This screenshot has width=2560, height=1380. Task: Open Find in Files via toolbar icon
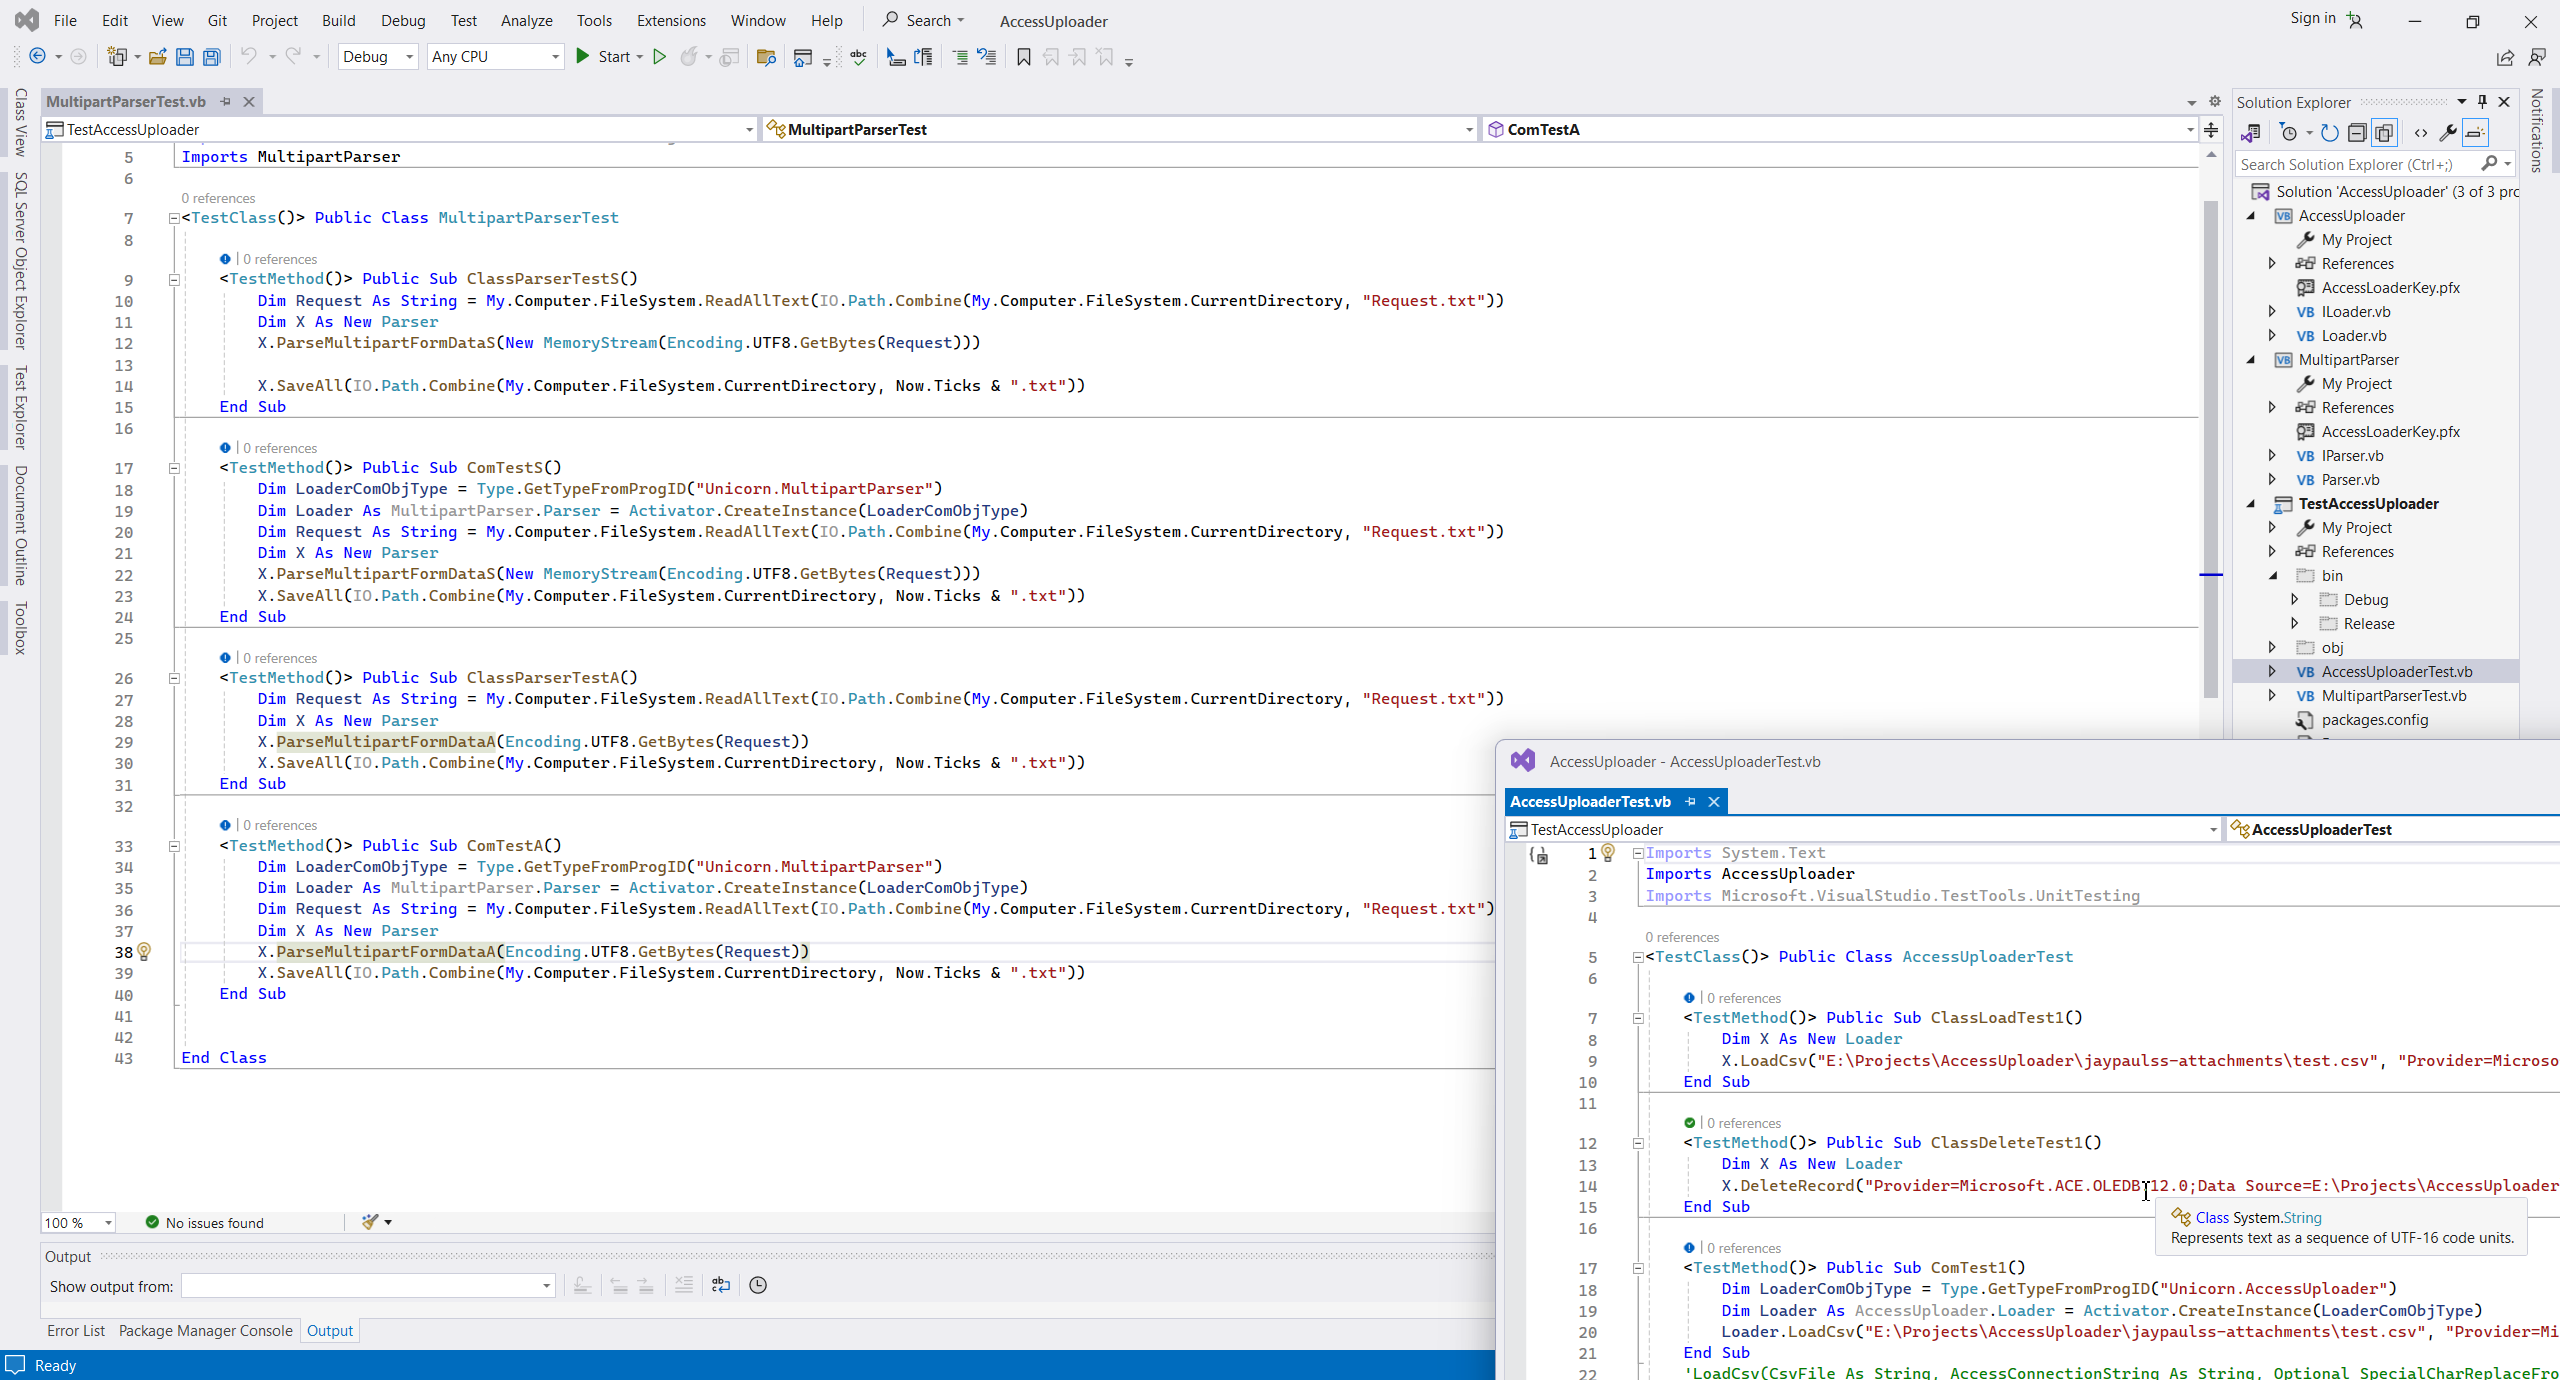pos(766,57)
